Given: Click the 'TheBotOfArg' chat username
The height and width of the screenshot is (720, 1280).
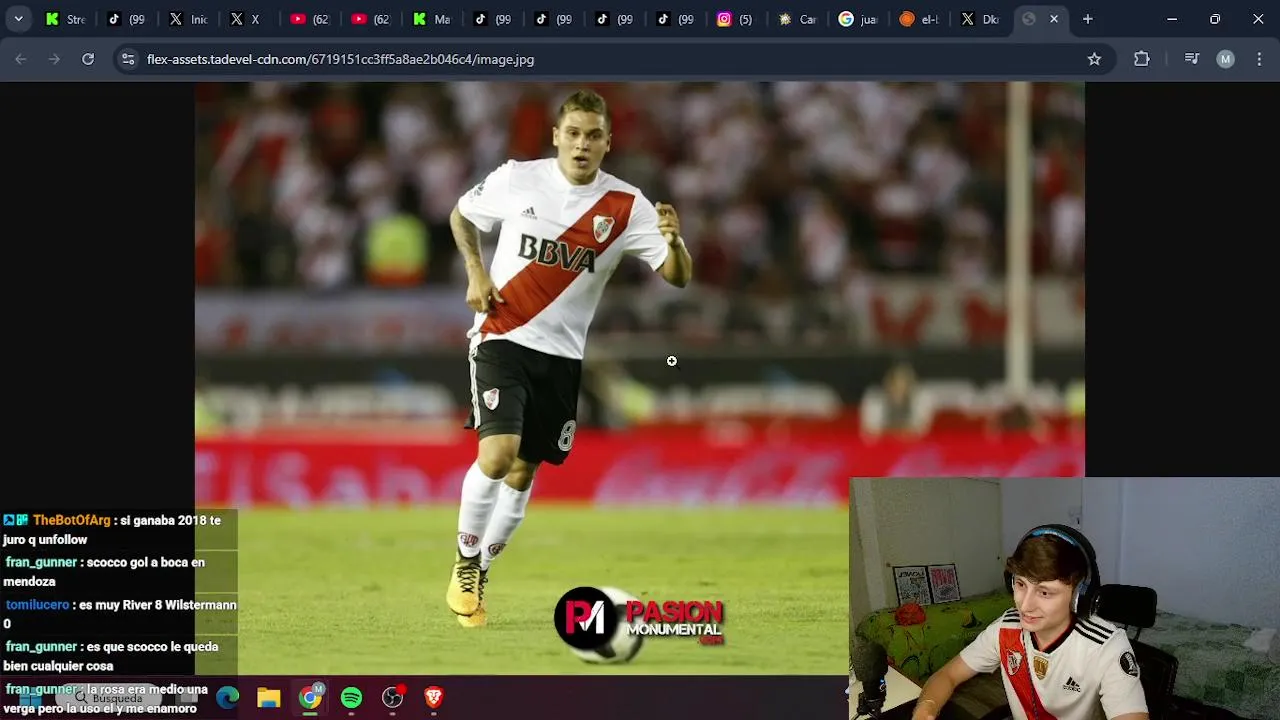Looking at the screenshot, I should coord(71,520).
